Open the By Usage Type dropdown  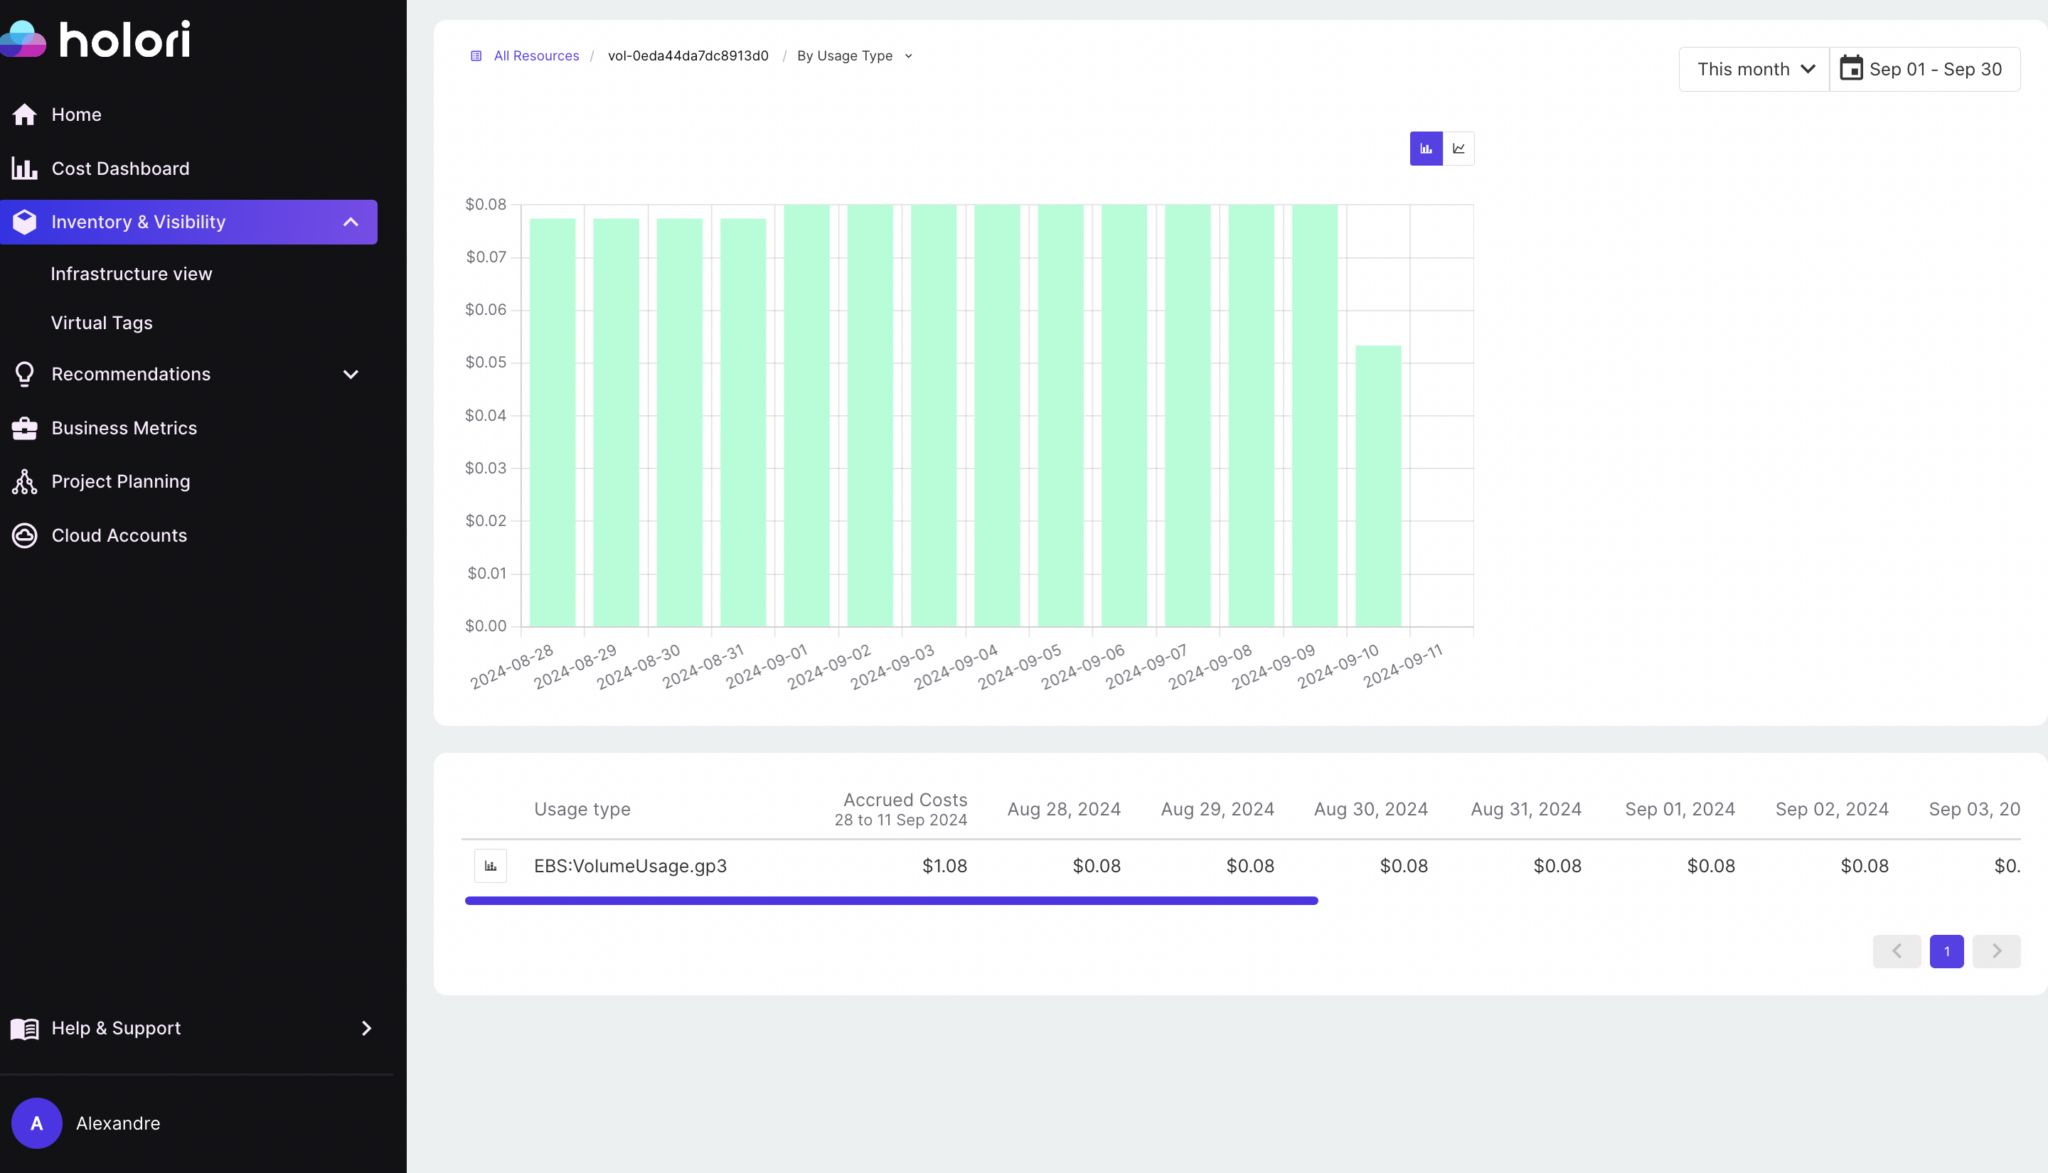pyautogui.click(x=854, y=56)
